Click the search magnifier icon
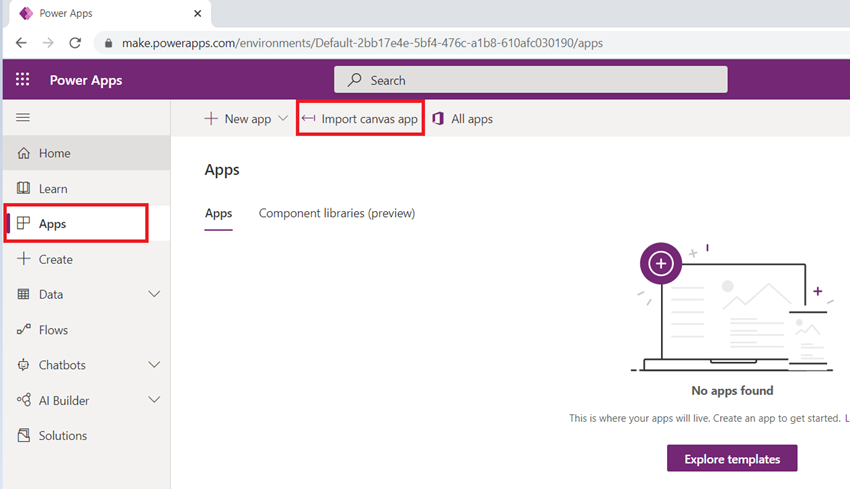 click(x=355, y=80)
